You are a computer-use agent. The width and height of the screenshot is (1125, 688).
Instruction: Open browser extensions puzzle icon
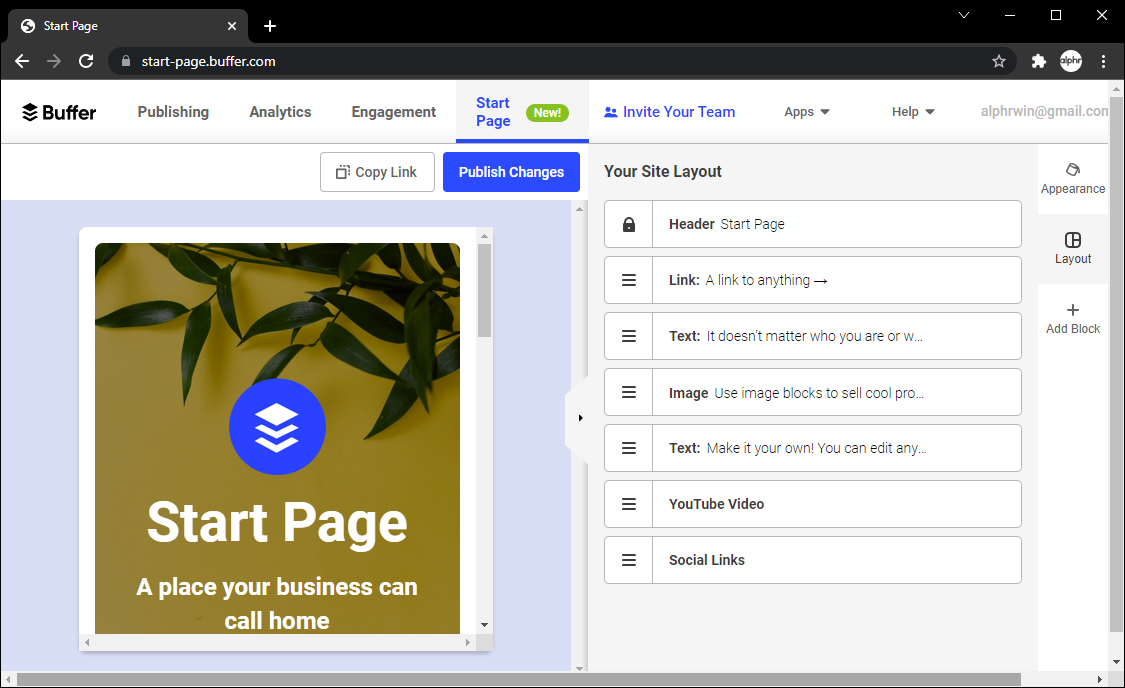tap(1038, 62)
